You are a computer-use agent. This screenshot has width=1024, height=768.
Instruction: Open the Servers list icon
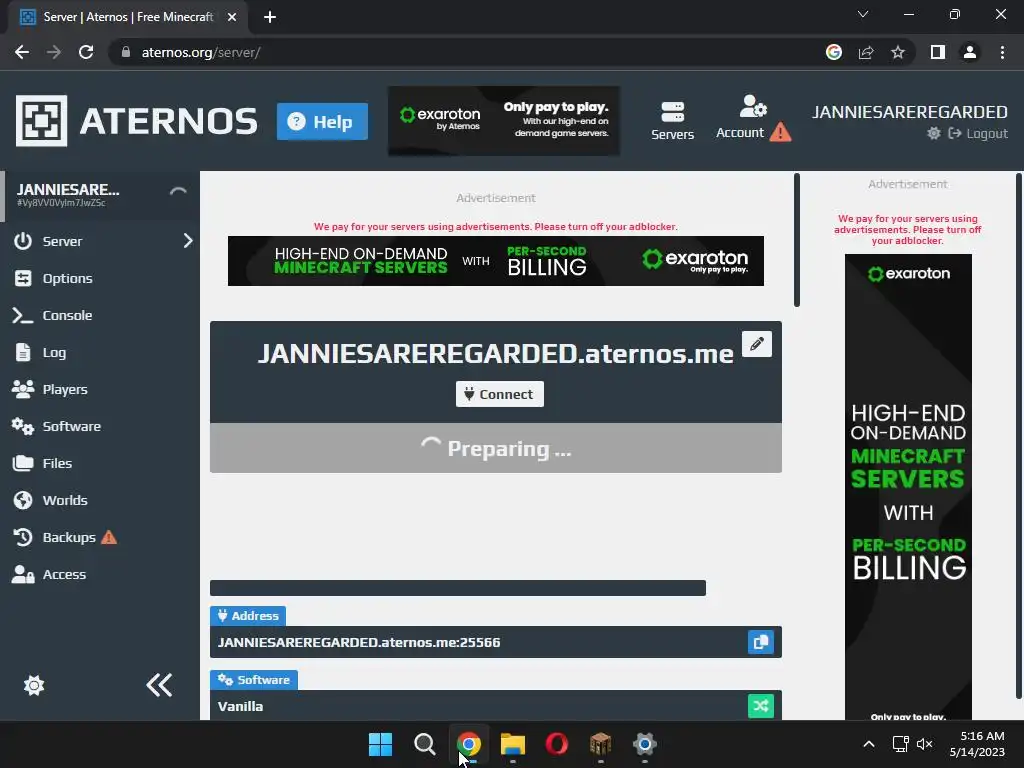[672, 121]
